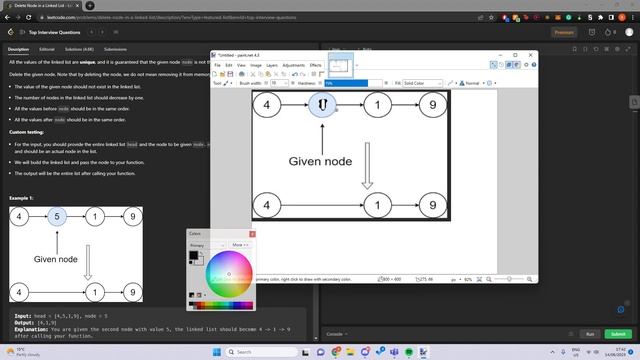Open the Image menu in paint.net

pyautogui.click(x=256, y=65)
